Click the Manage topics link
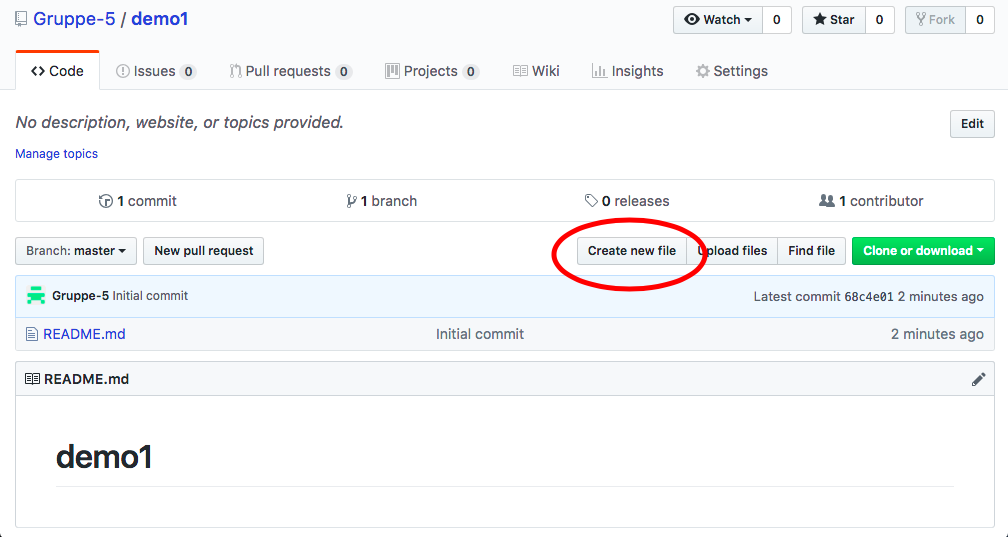 coord(57,154)
